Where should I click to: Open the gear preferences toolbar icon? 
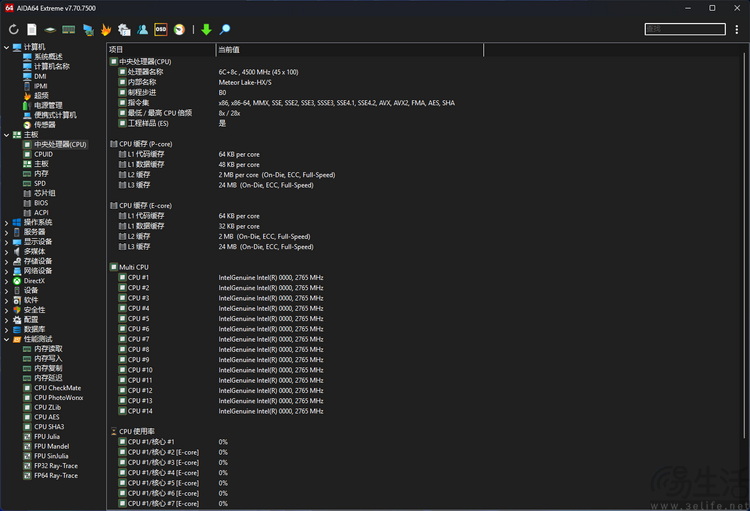[124, 30]
